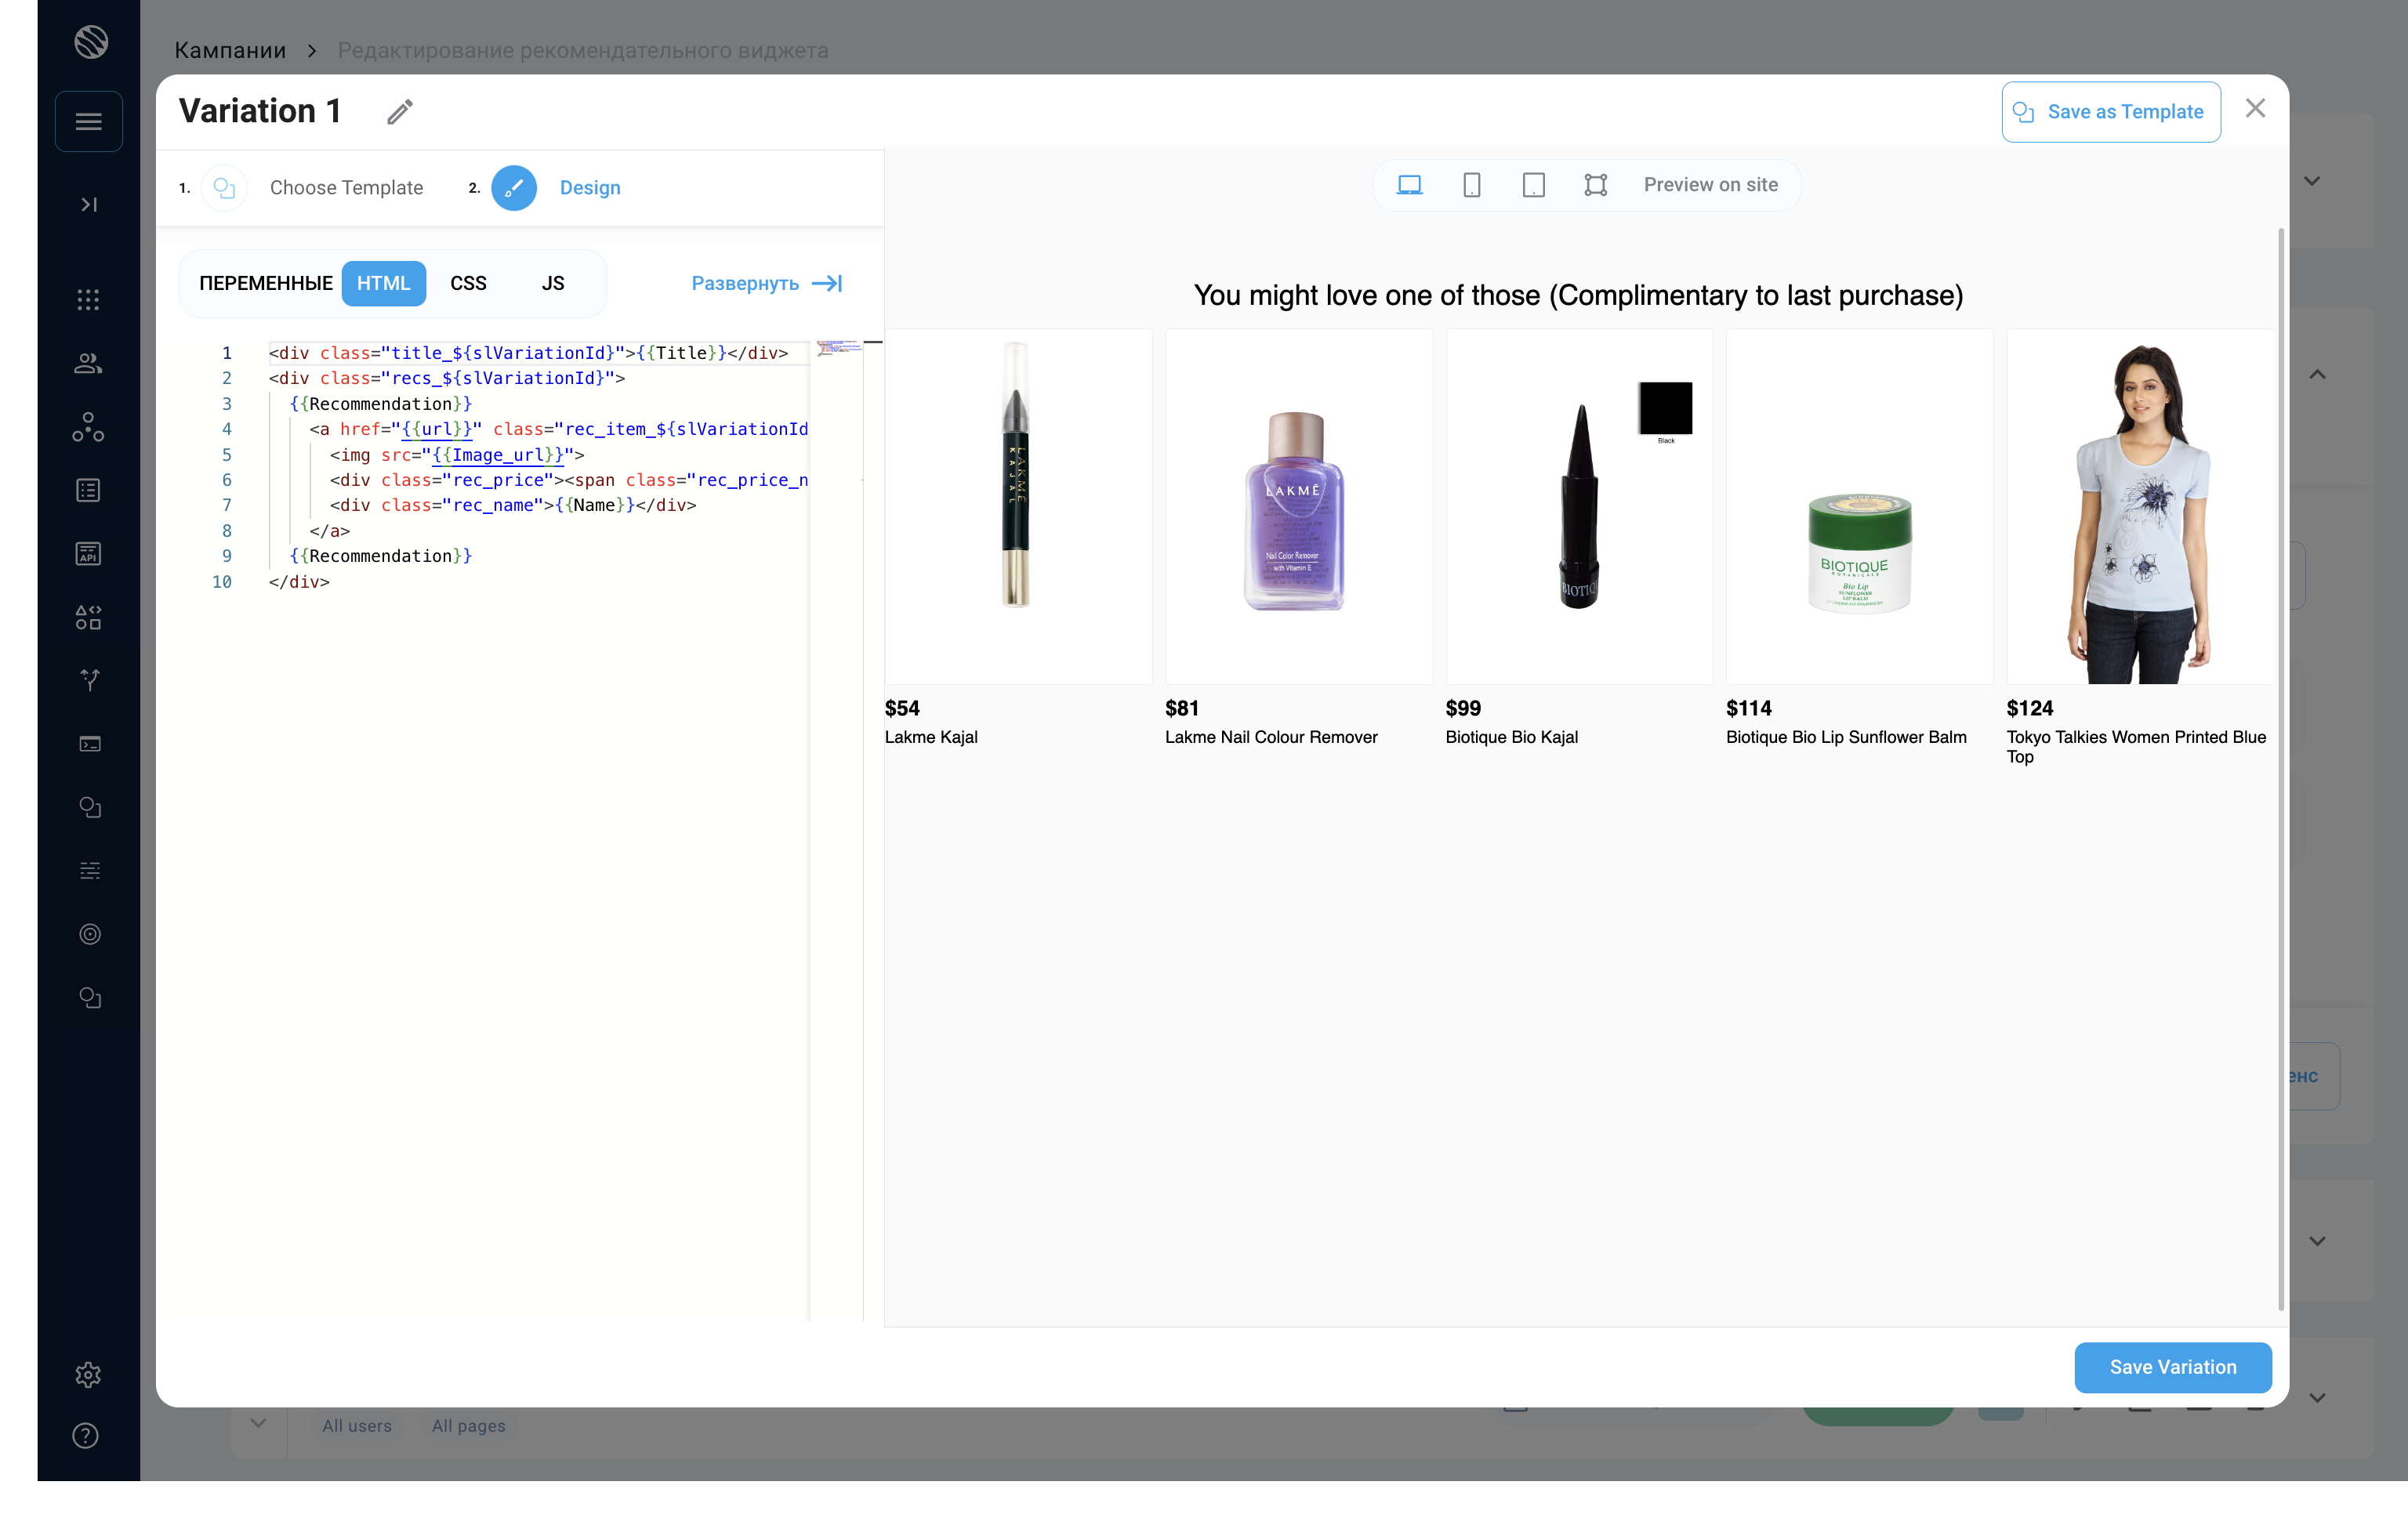The width and height of the screenshot is (2408, 1525).
Task: Open the users icon in sidebar
Action: coord(88,364)
